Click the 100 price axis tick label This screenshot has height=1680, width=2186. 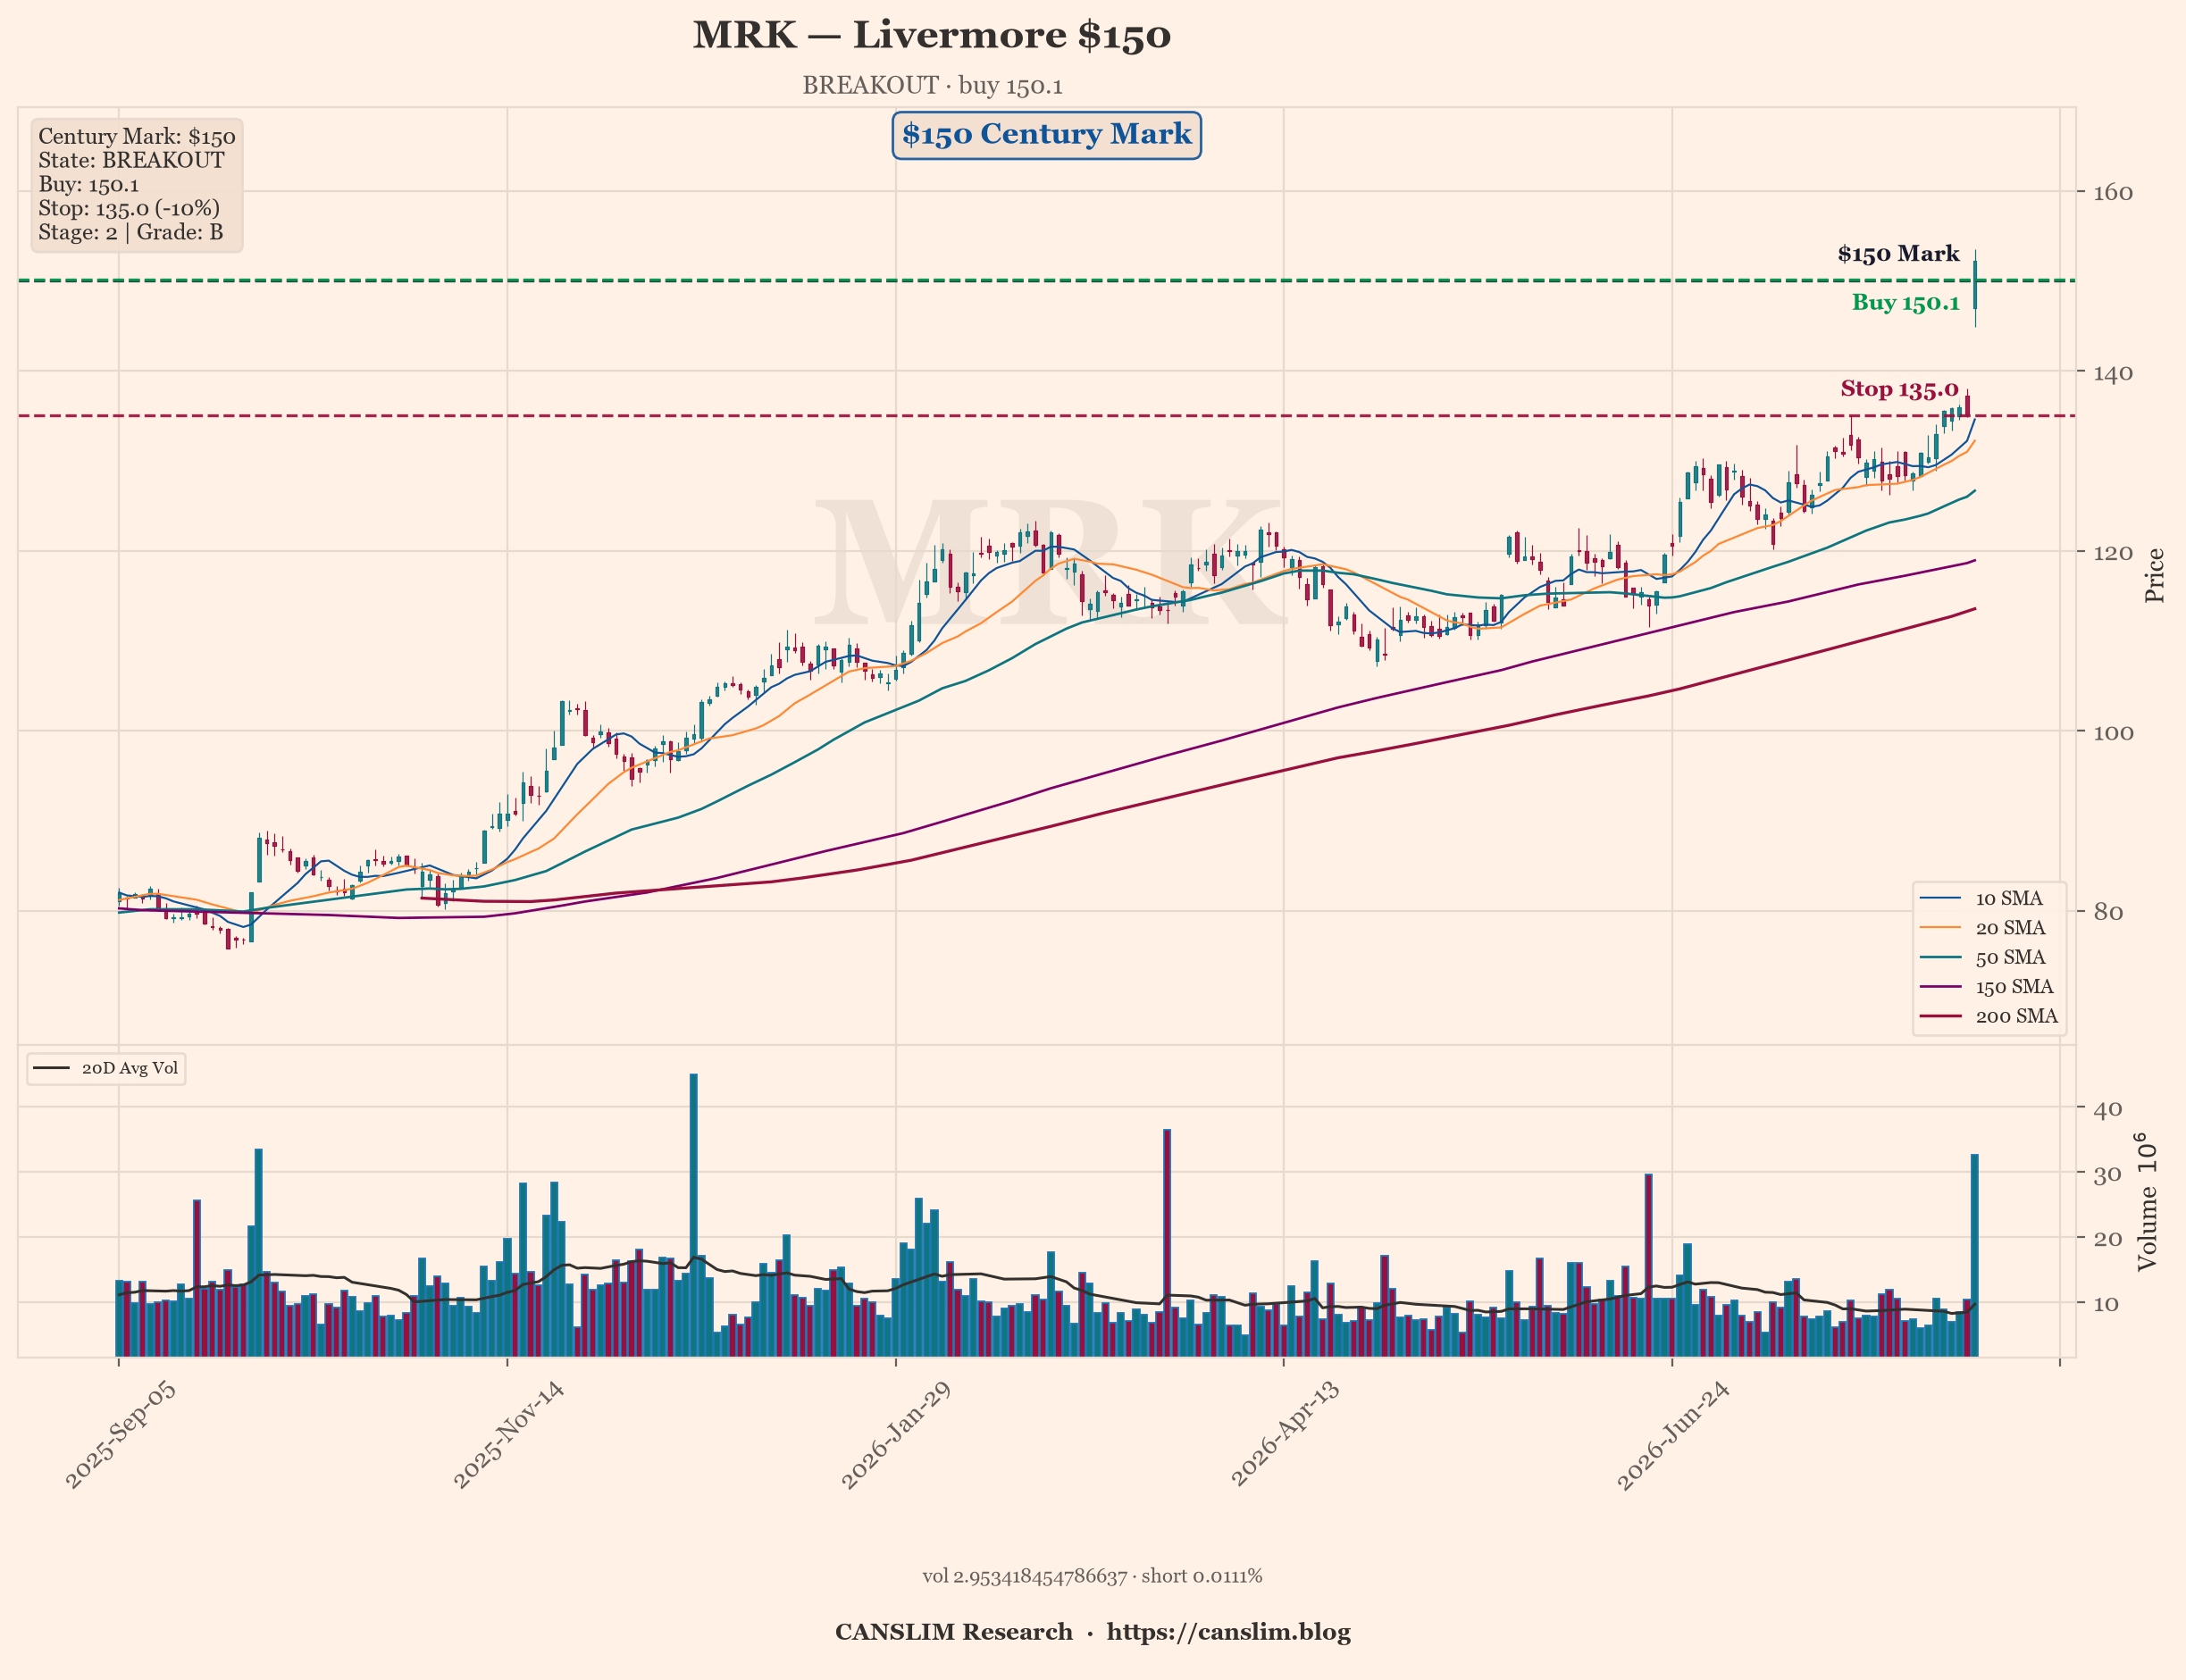tap(2113, 733)
